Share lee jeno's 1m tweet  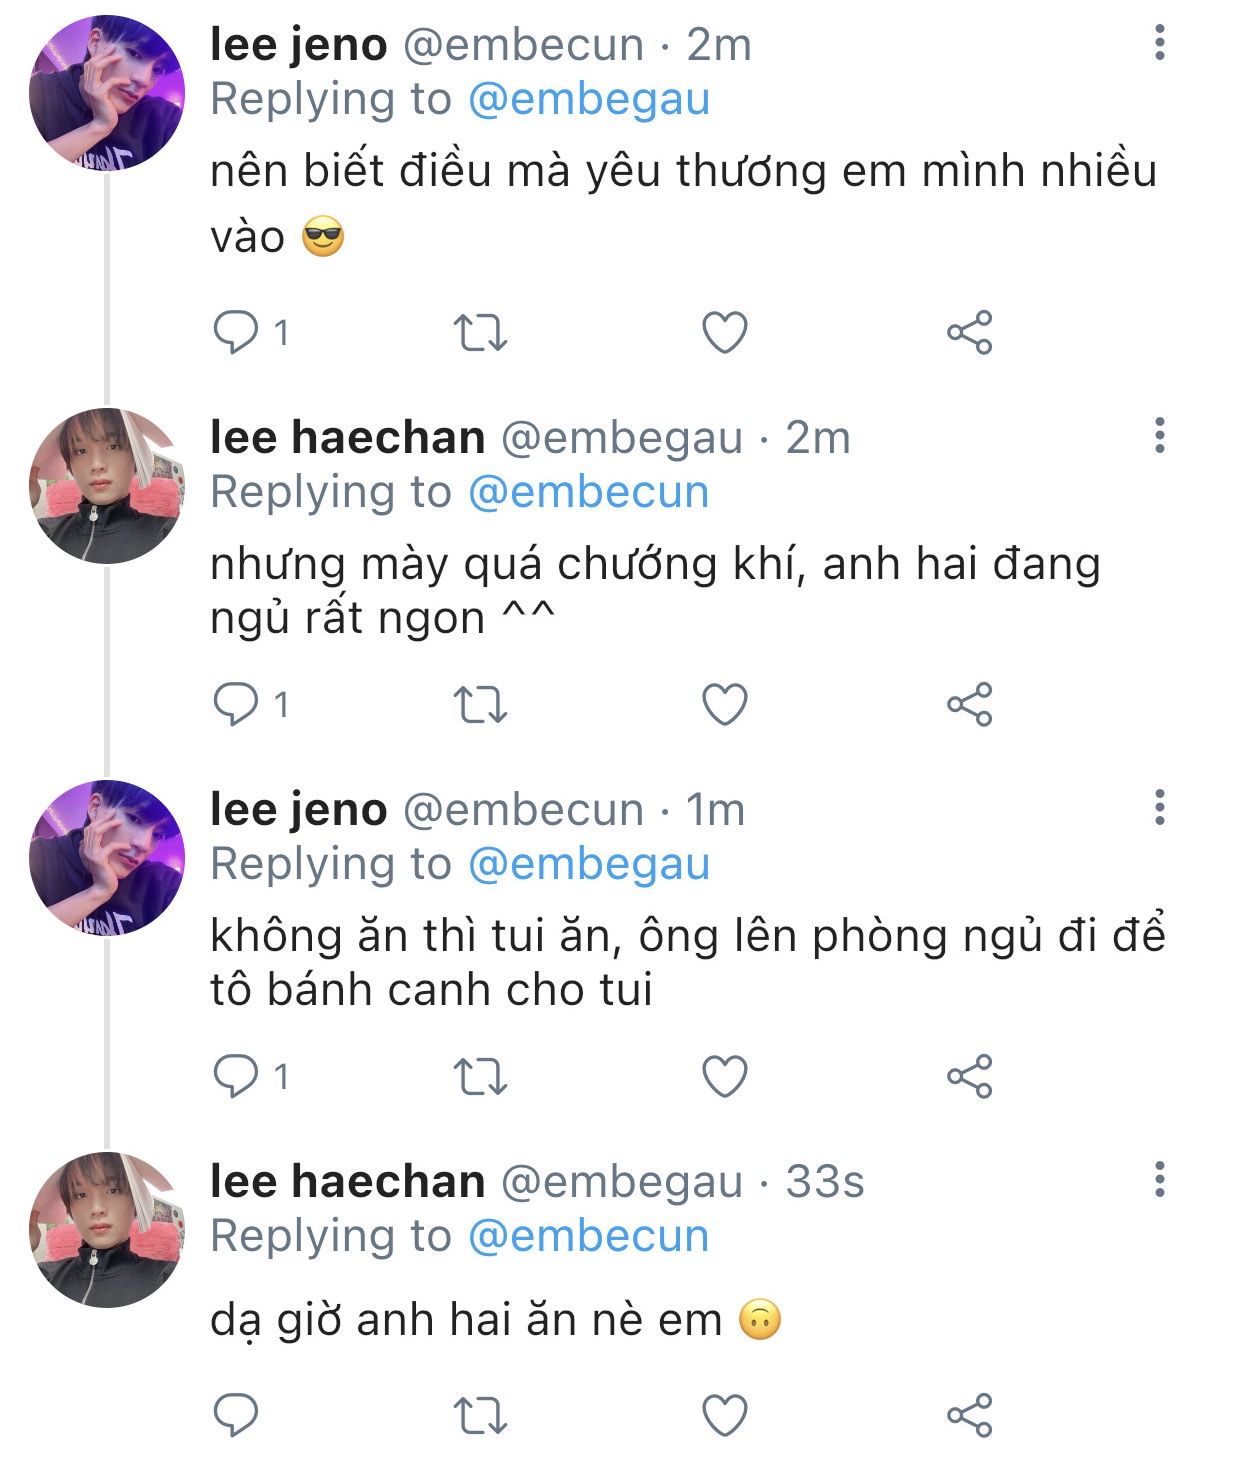point(969,1077)
